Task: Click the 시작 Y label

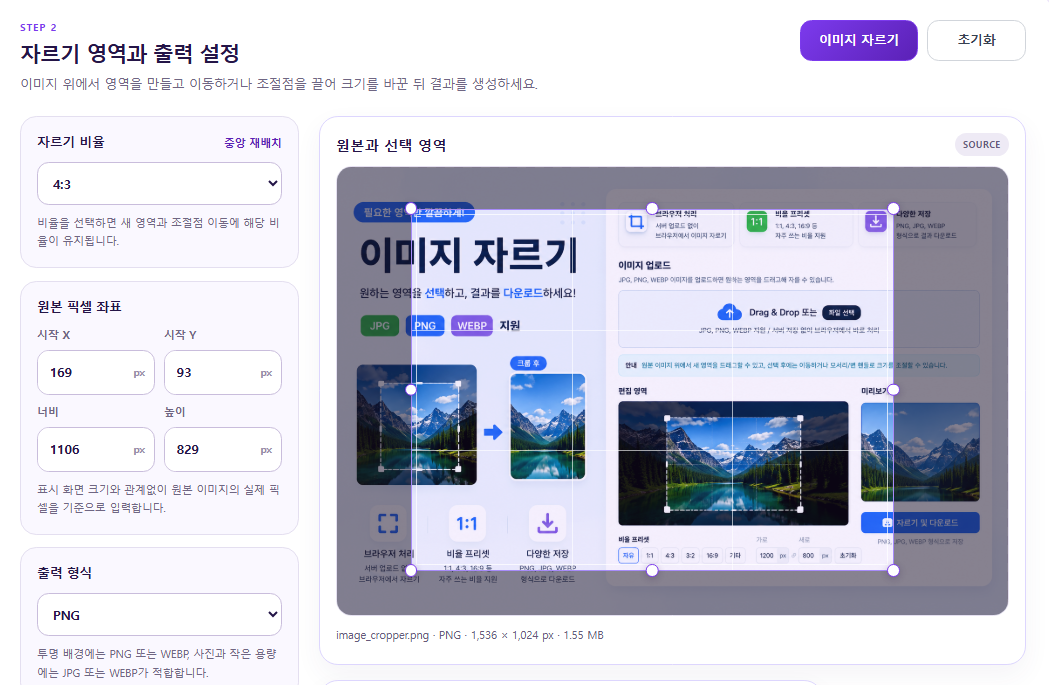Action: click(181, 334)
